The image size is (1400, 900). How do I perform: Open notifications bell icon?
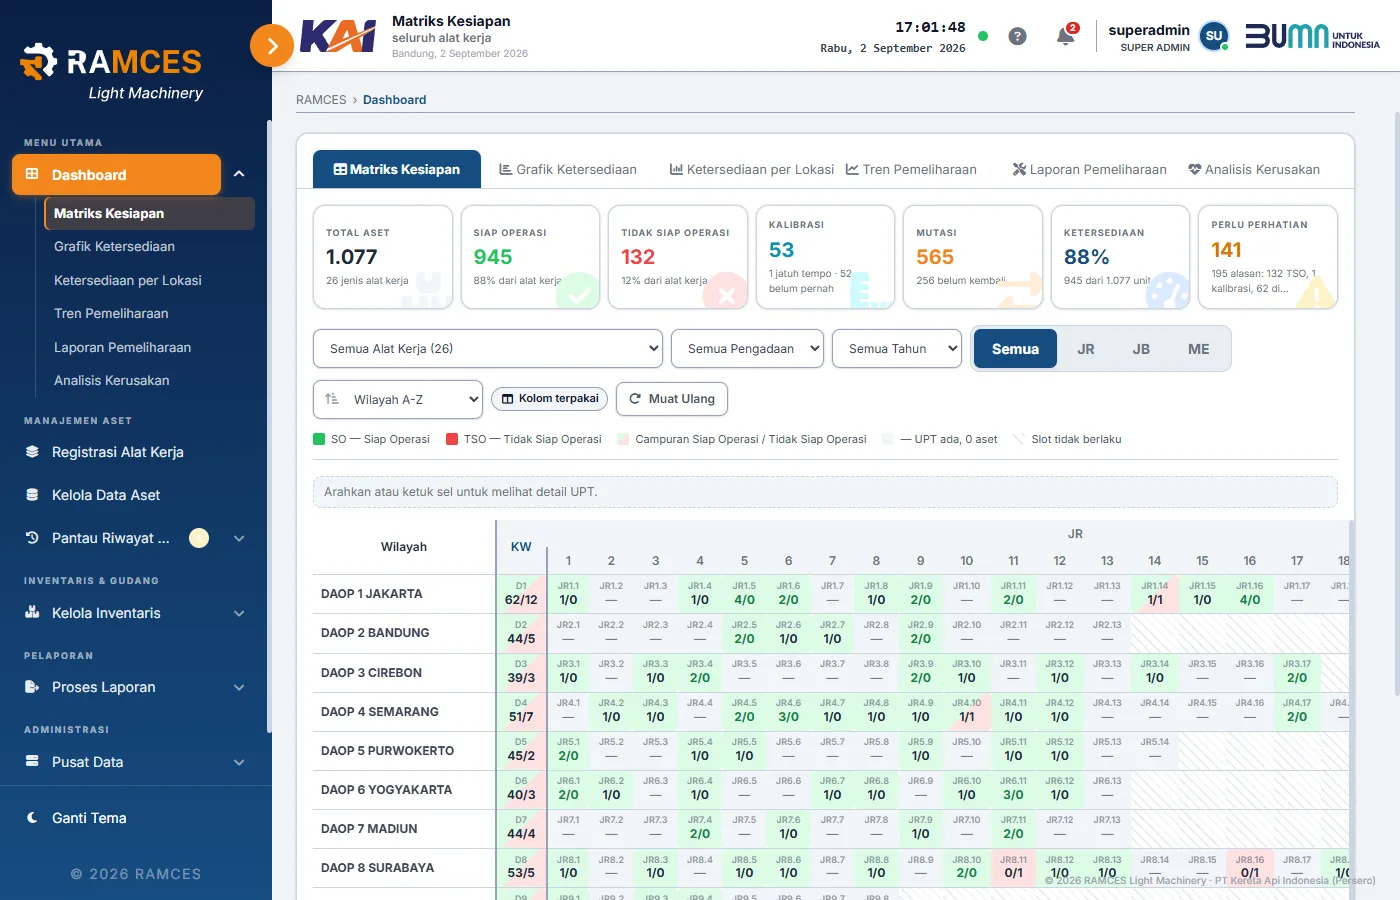coord(1066,36)
